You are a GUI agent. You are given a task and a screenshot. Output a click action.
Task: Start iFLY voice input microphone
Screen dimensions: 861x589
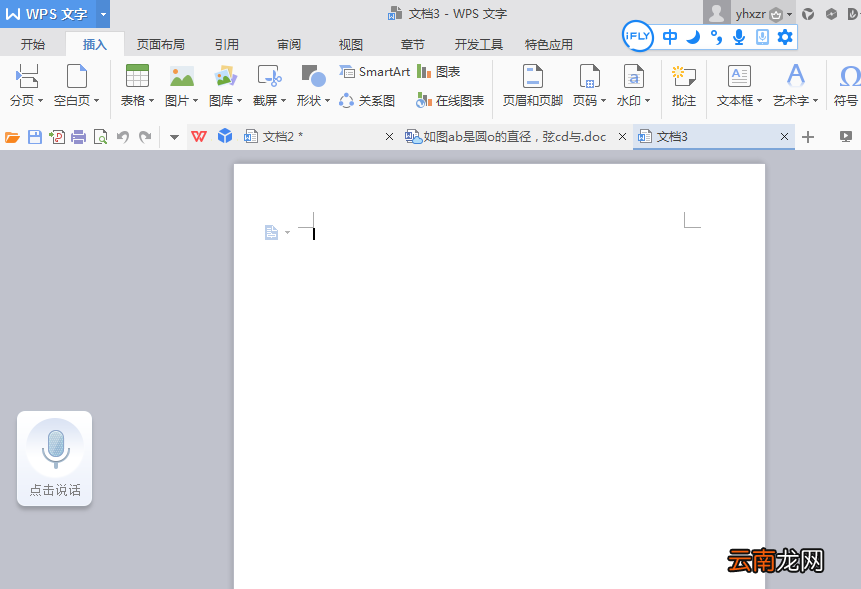(739, 37)
